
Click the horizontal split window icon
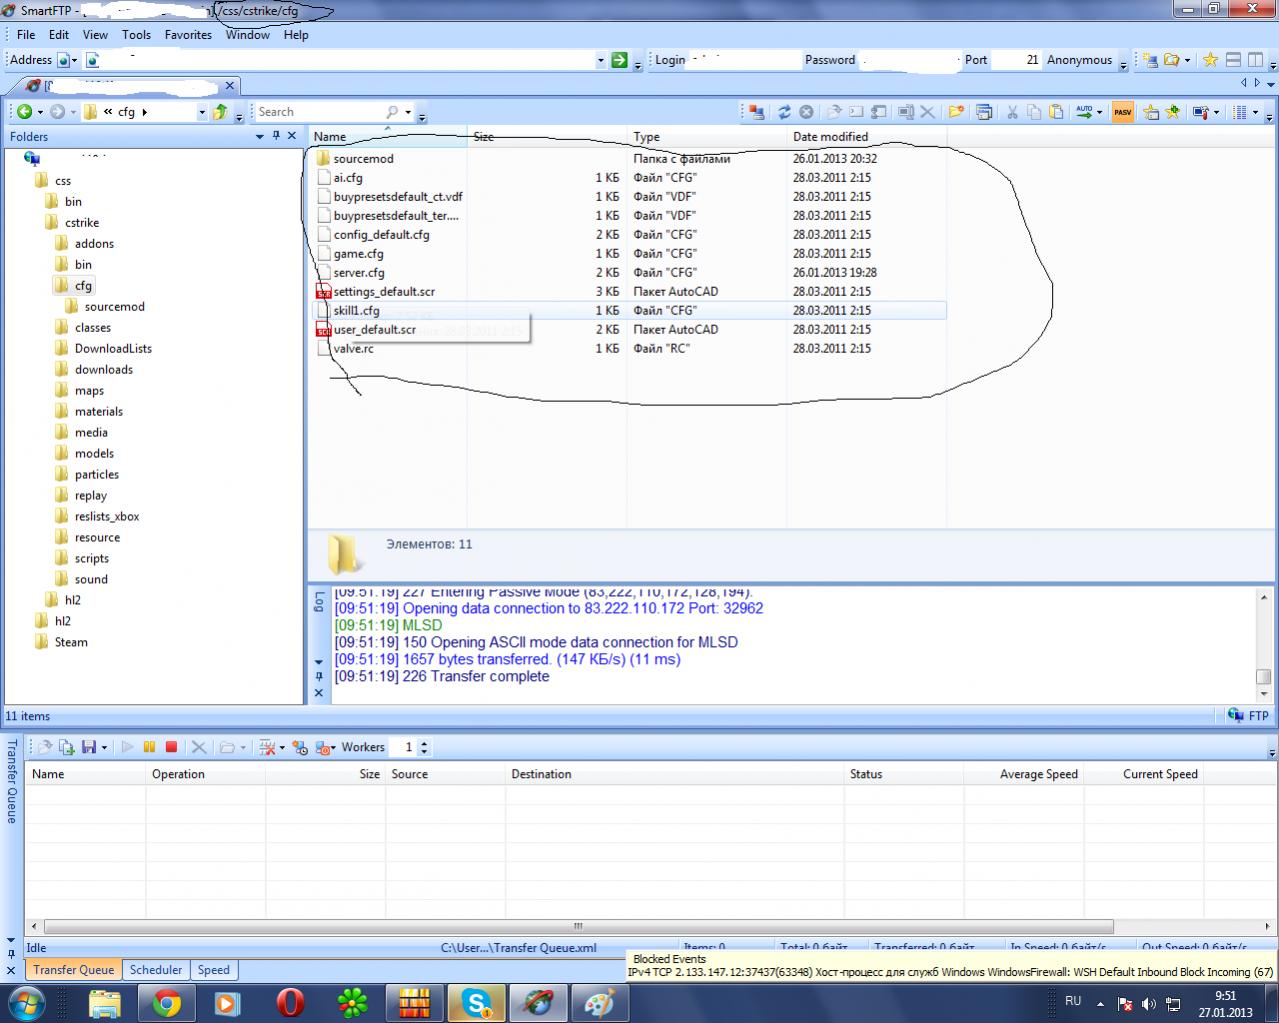click(x=1234, y=60)
